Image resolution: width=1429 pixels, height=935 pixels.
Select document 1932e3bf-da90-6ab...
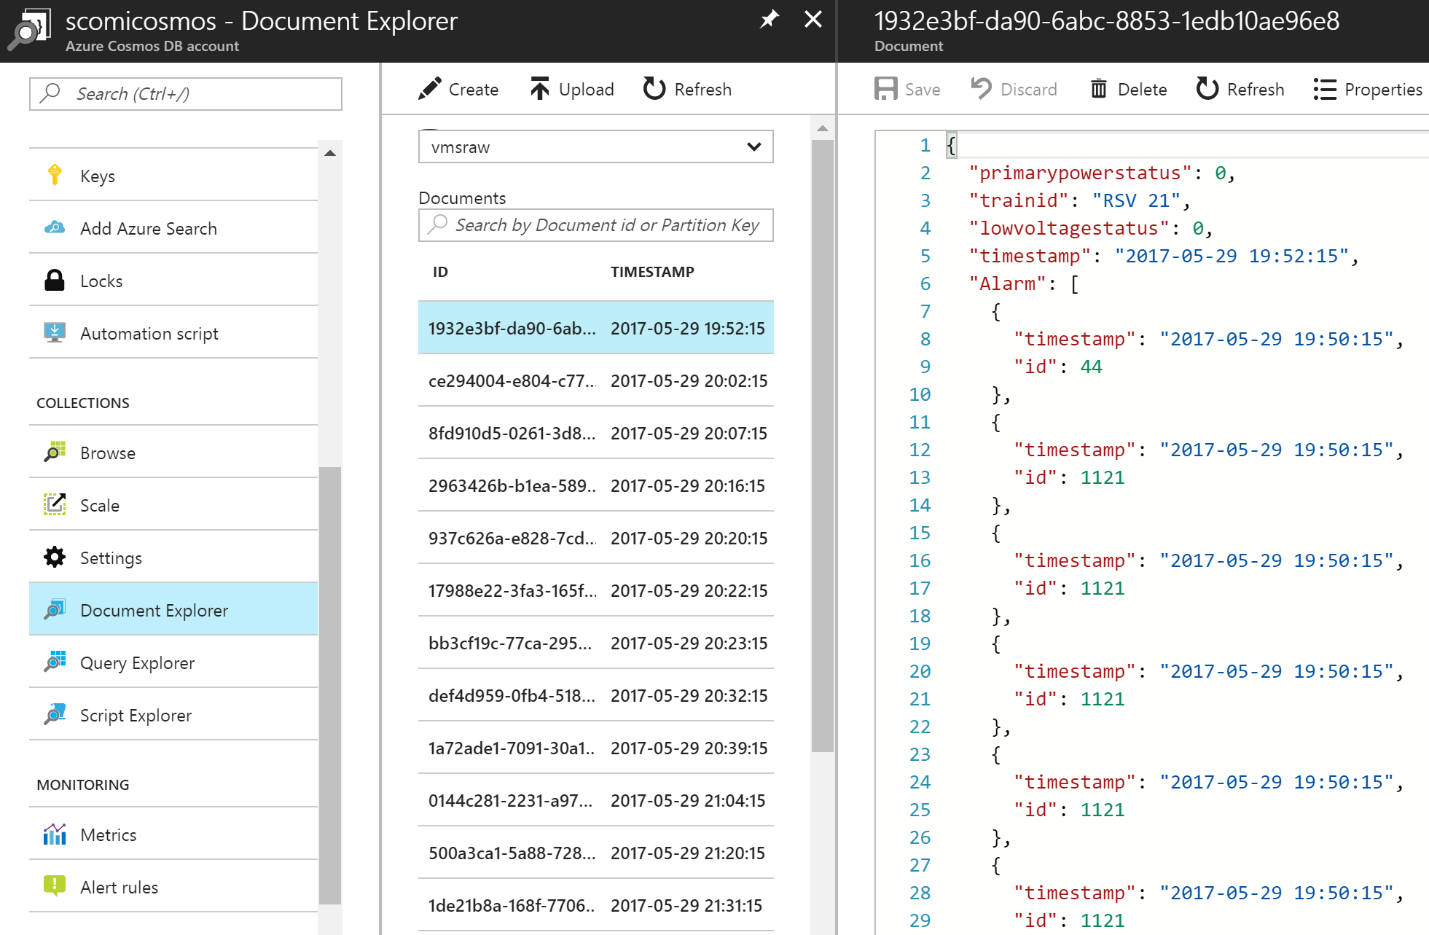596,328
